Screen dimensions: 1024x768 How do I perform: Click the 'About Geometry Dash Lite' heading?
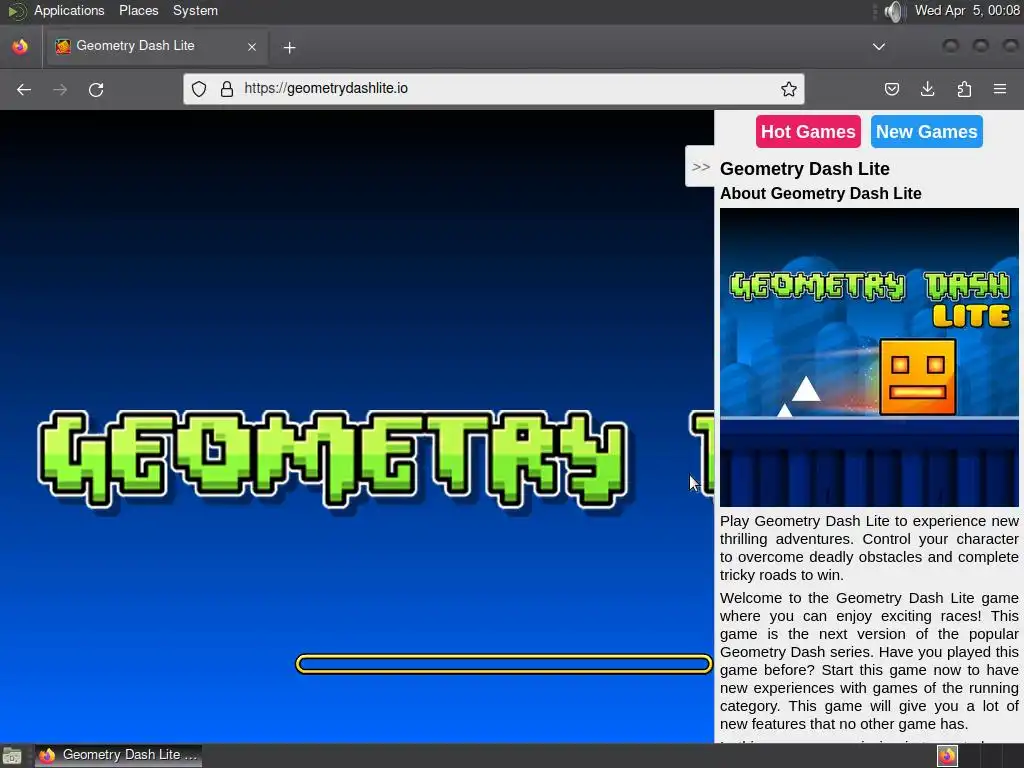click(820, 193)
